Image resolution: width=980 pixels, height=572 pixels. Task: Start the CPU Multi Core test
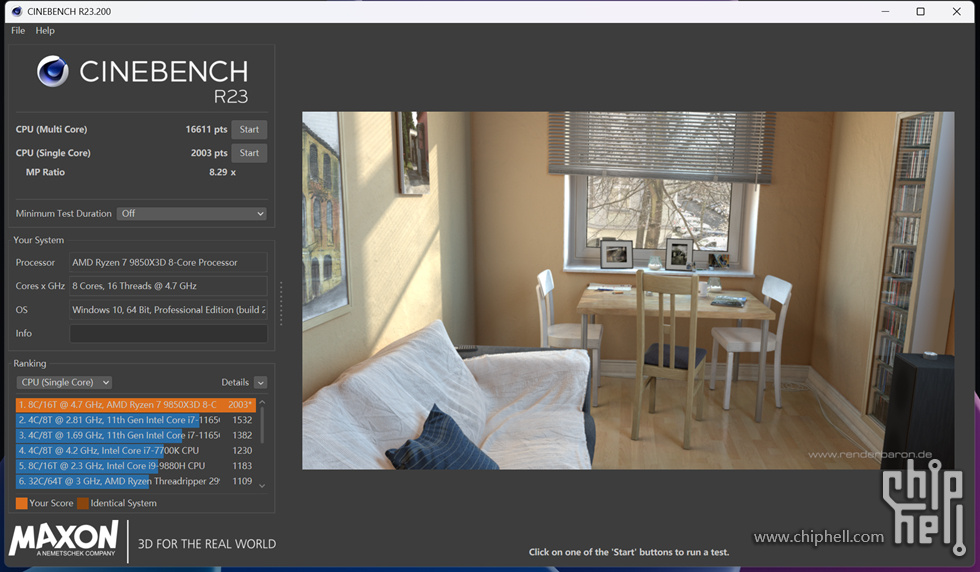(x=249, y=129)
